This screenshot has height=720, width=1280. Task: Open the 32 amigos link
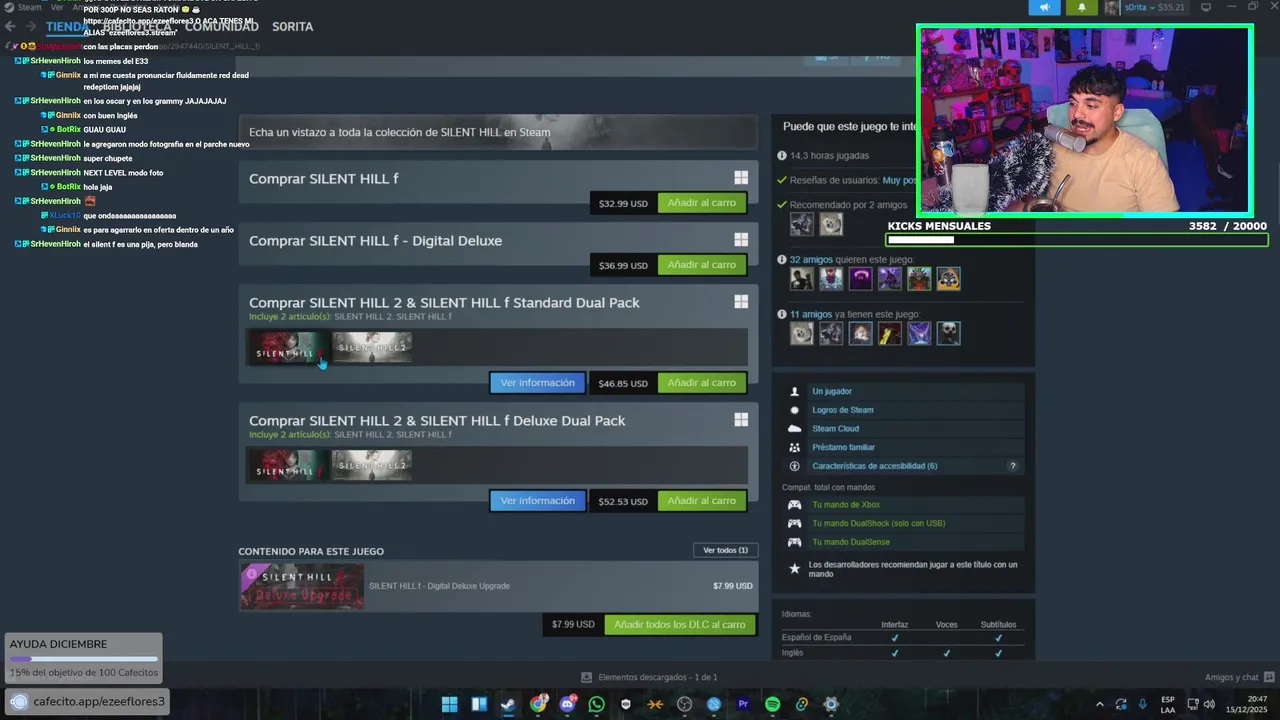(x=811, y=260)
